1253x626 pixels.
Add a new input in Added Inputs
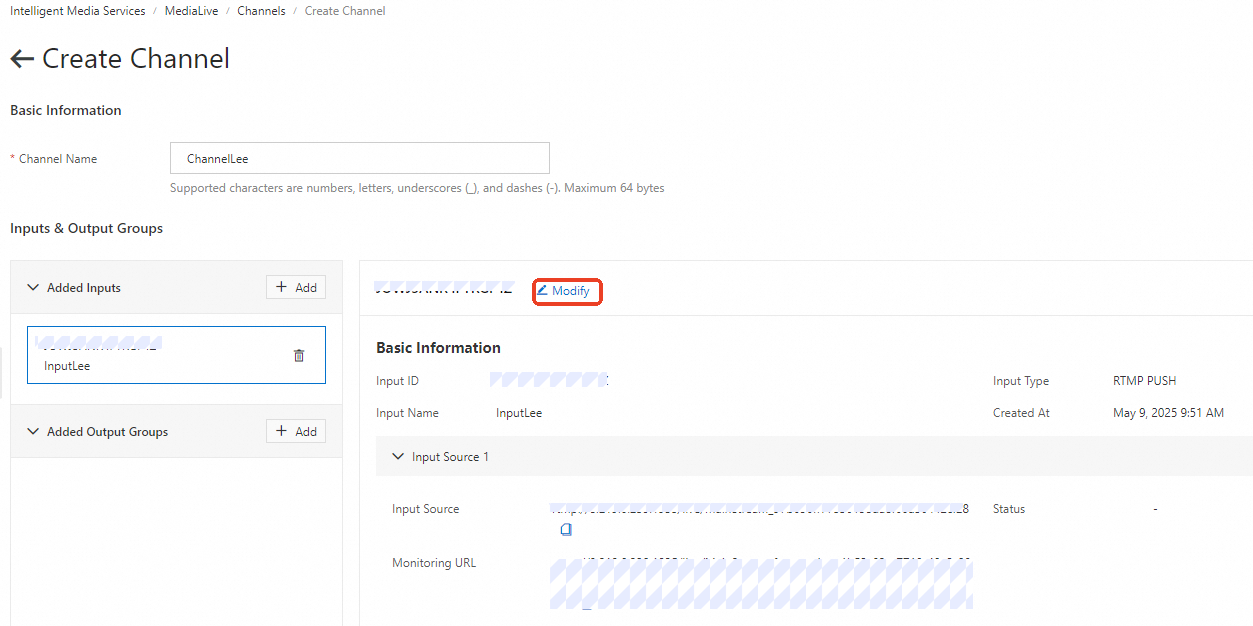coord(296,287)
